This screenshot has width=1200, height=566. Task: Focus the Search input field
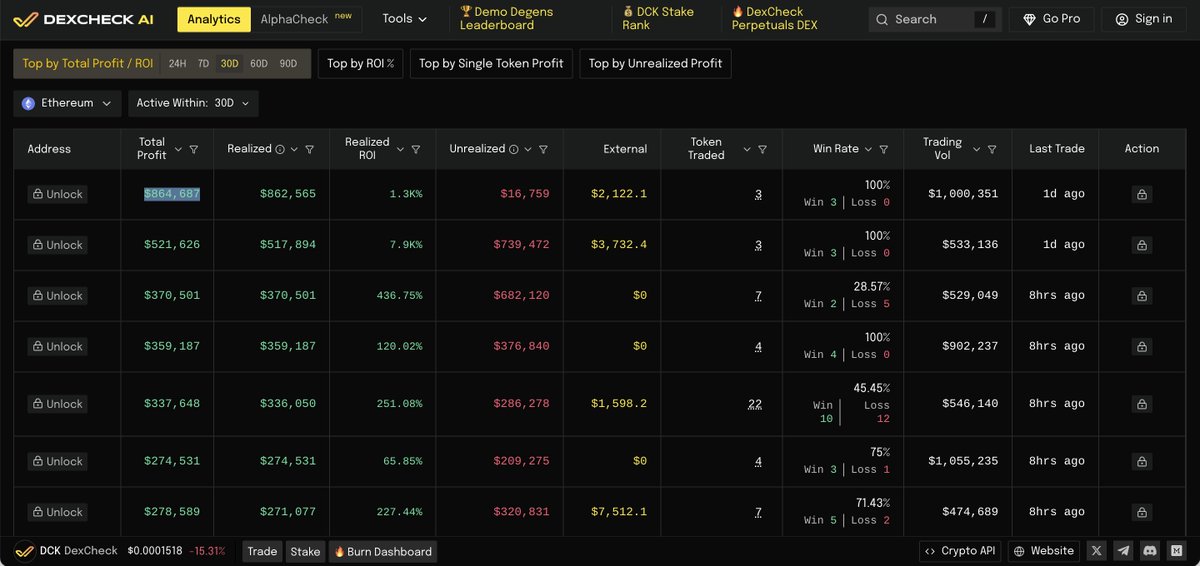pyautogui.click(x=934, y=19)
